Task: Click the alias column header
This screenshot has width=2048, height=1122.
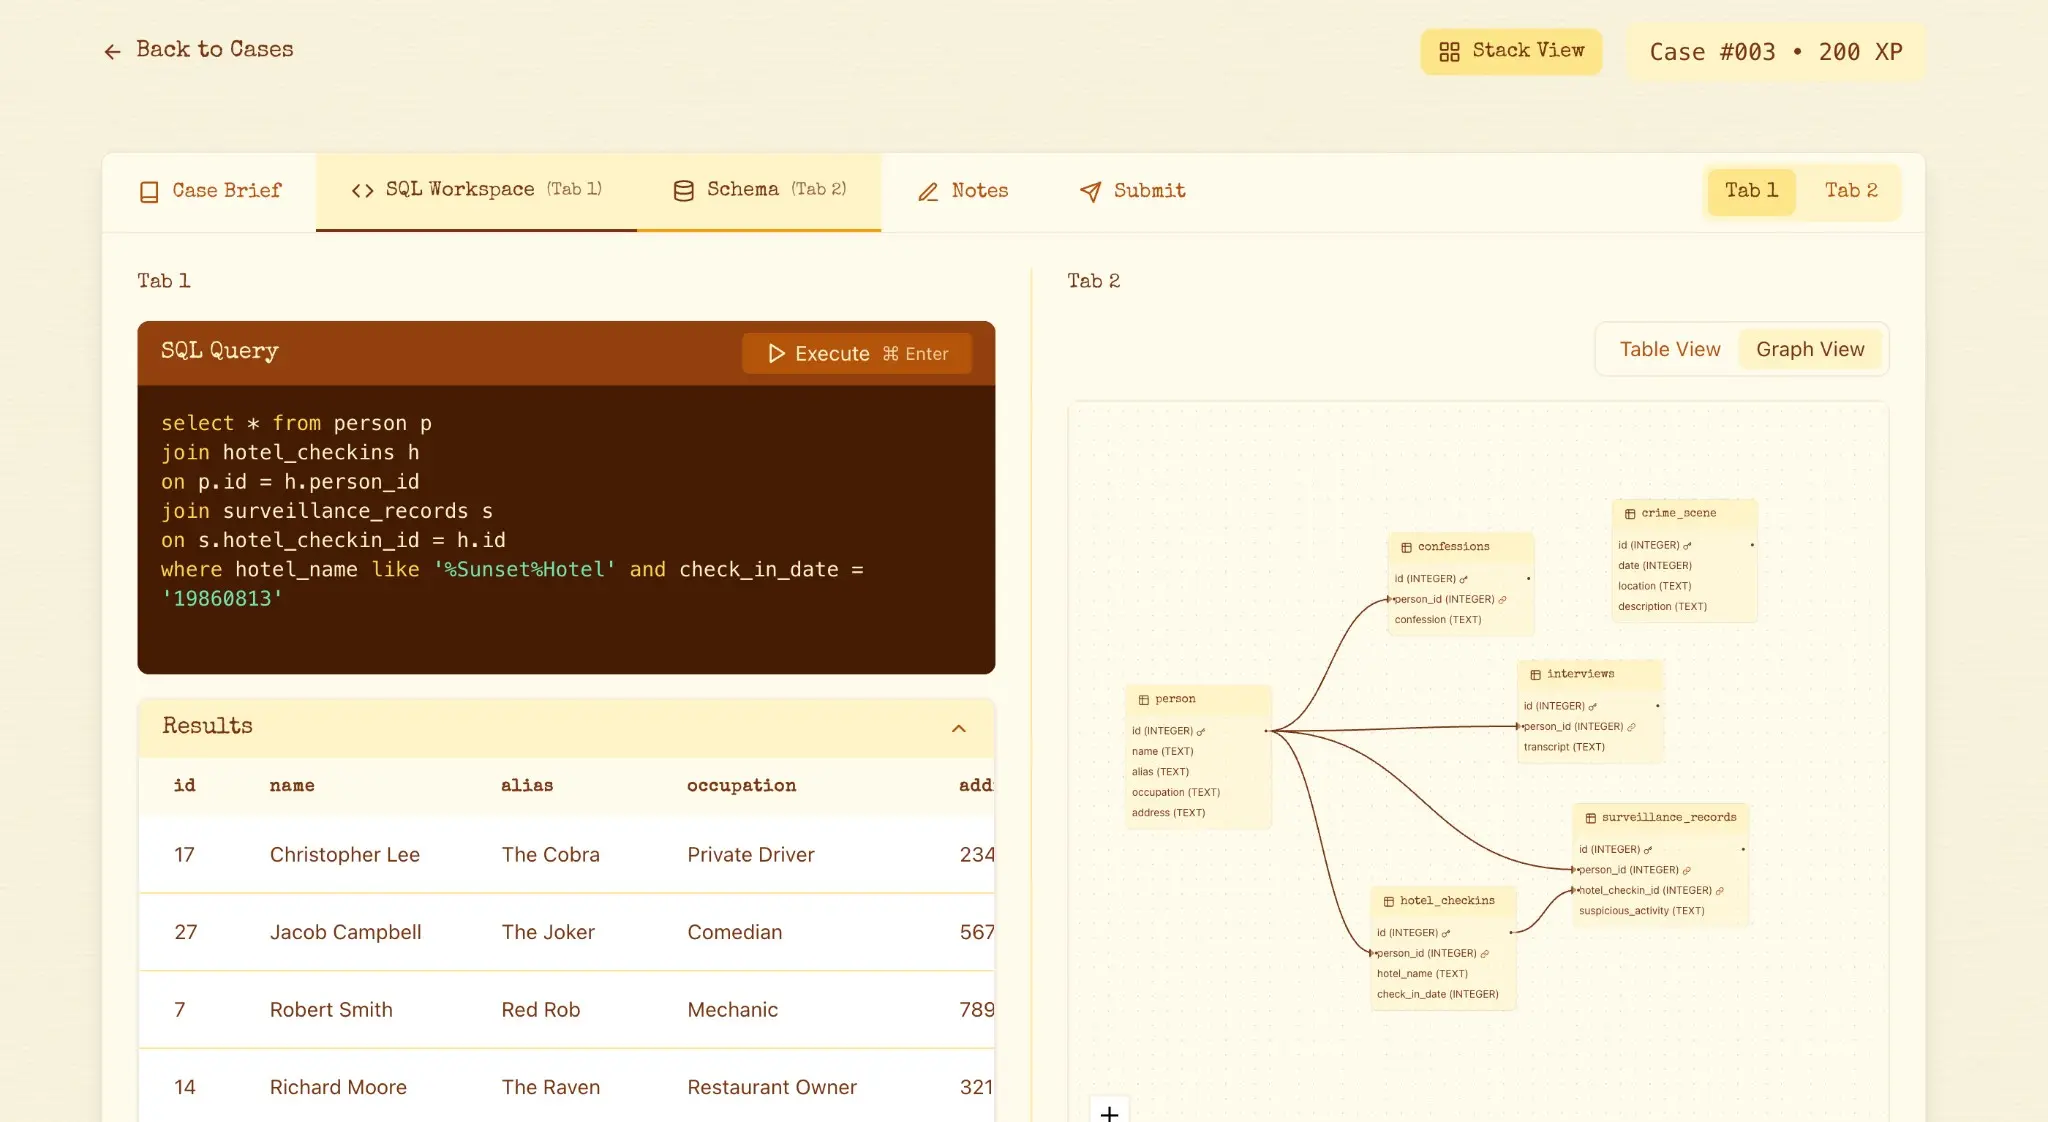Action: (x=527, y=786)
